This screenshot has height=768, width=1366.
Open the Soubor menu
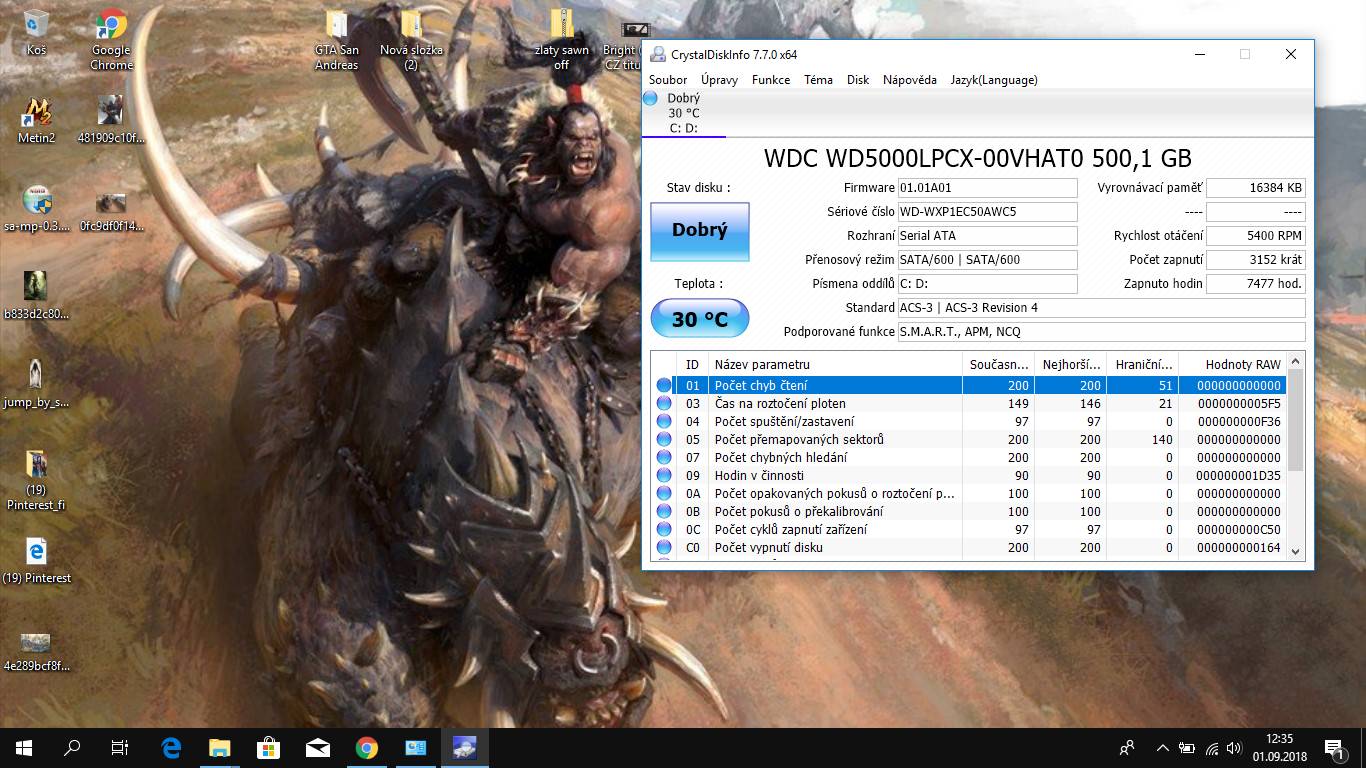pyautogui.click(x=668, y=80)
